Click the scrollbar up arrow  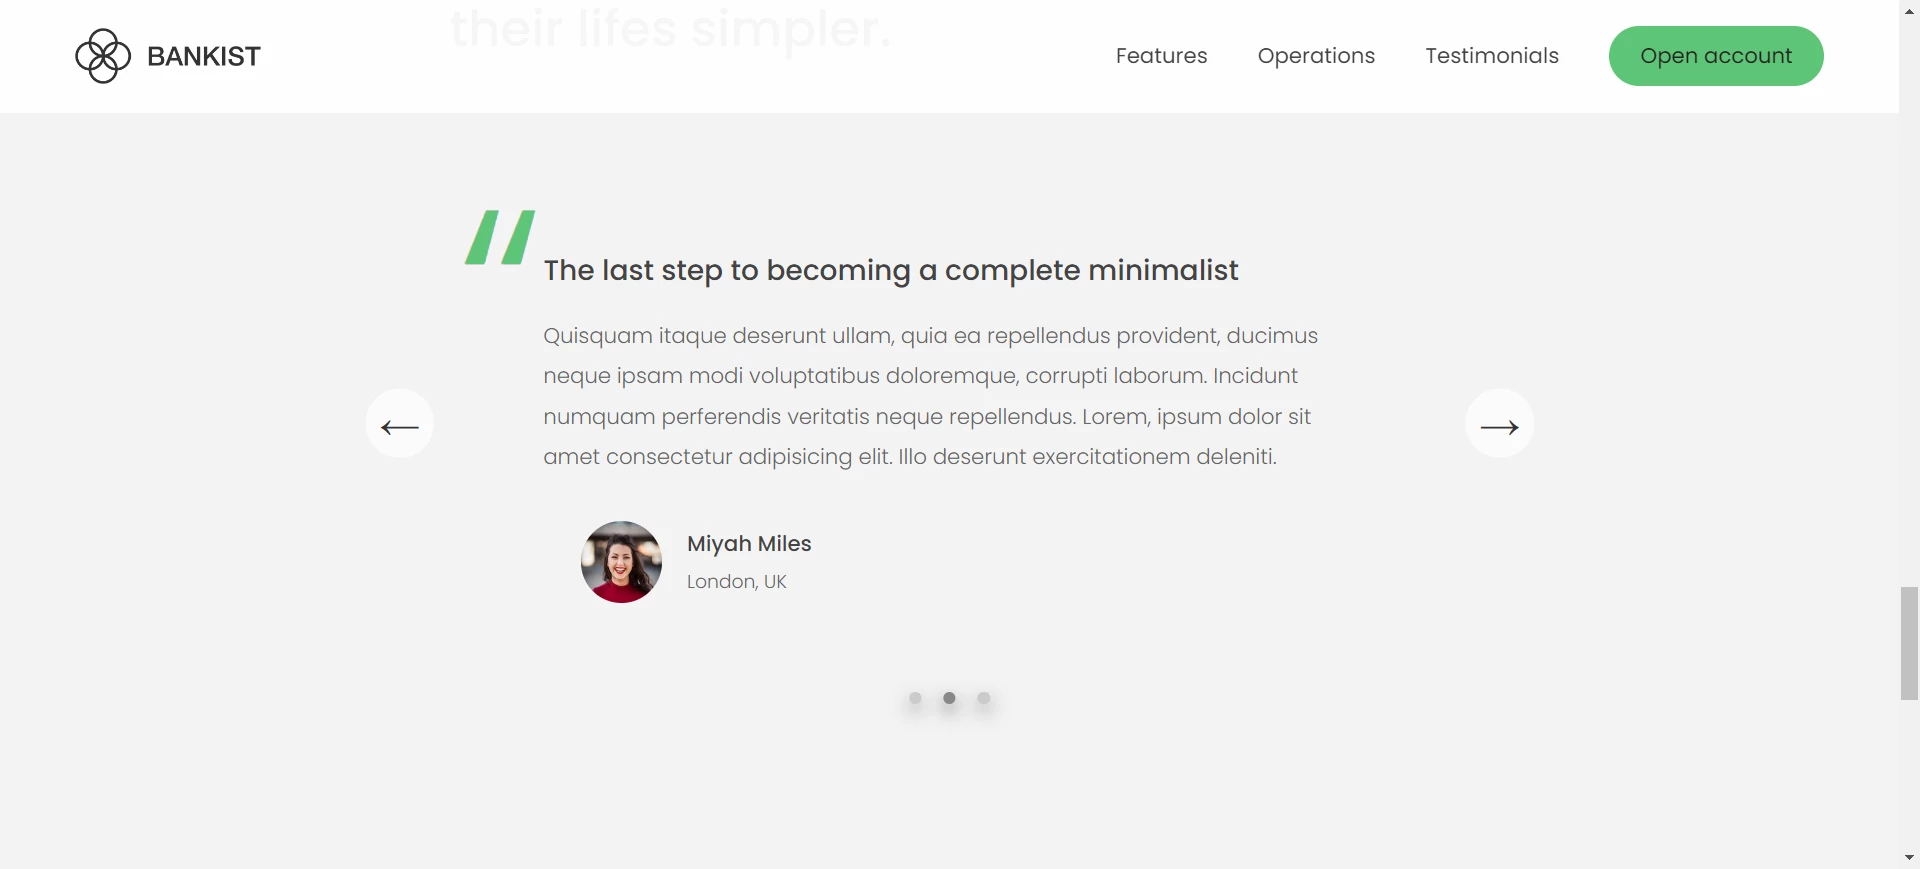pos(1909,10)
